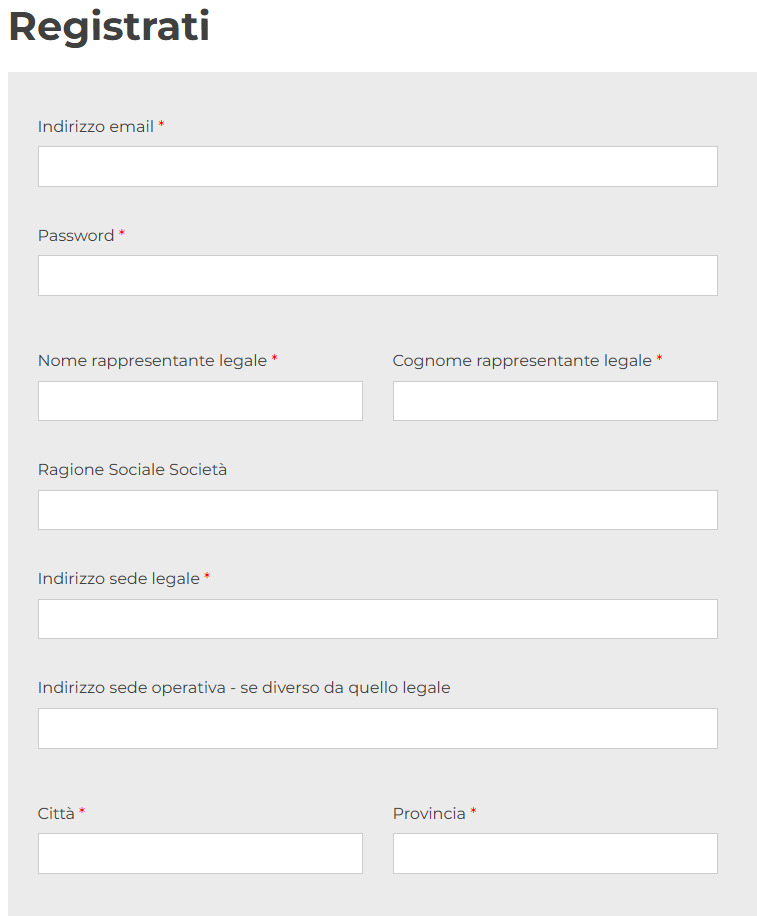Select the Indirizzo sede operativa input box

[x=377, y=728]
